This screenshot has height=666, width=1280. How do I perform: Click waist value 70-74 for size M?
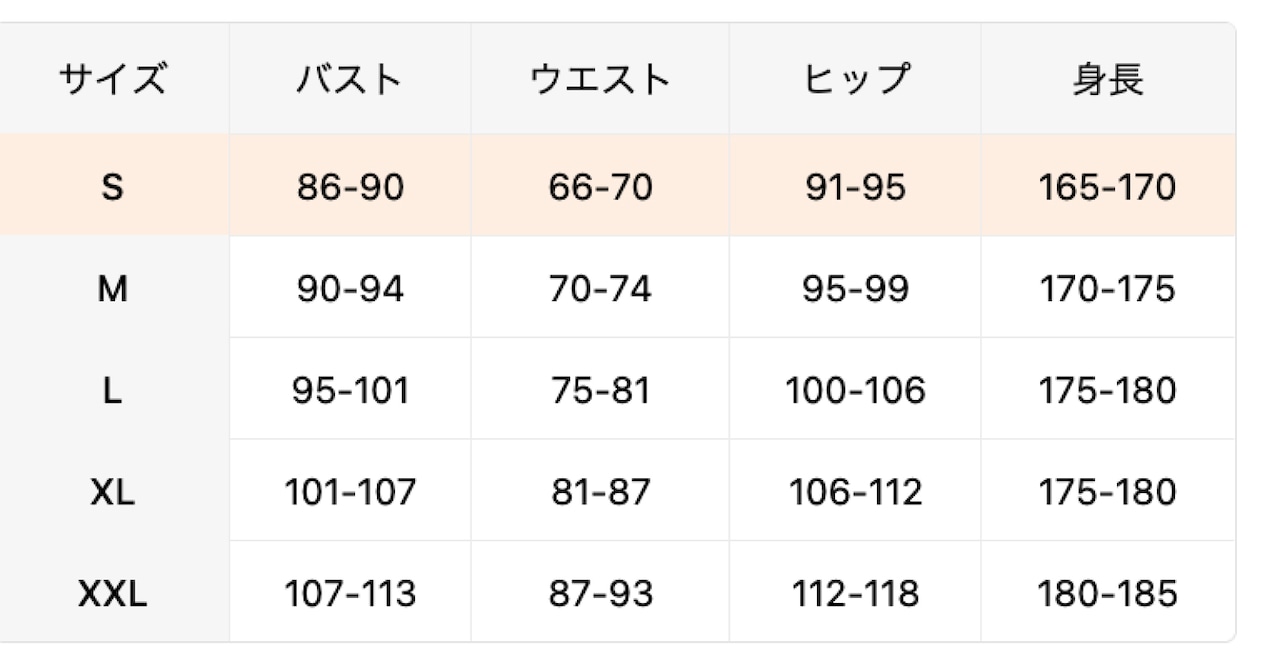(600, 289)
